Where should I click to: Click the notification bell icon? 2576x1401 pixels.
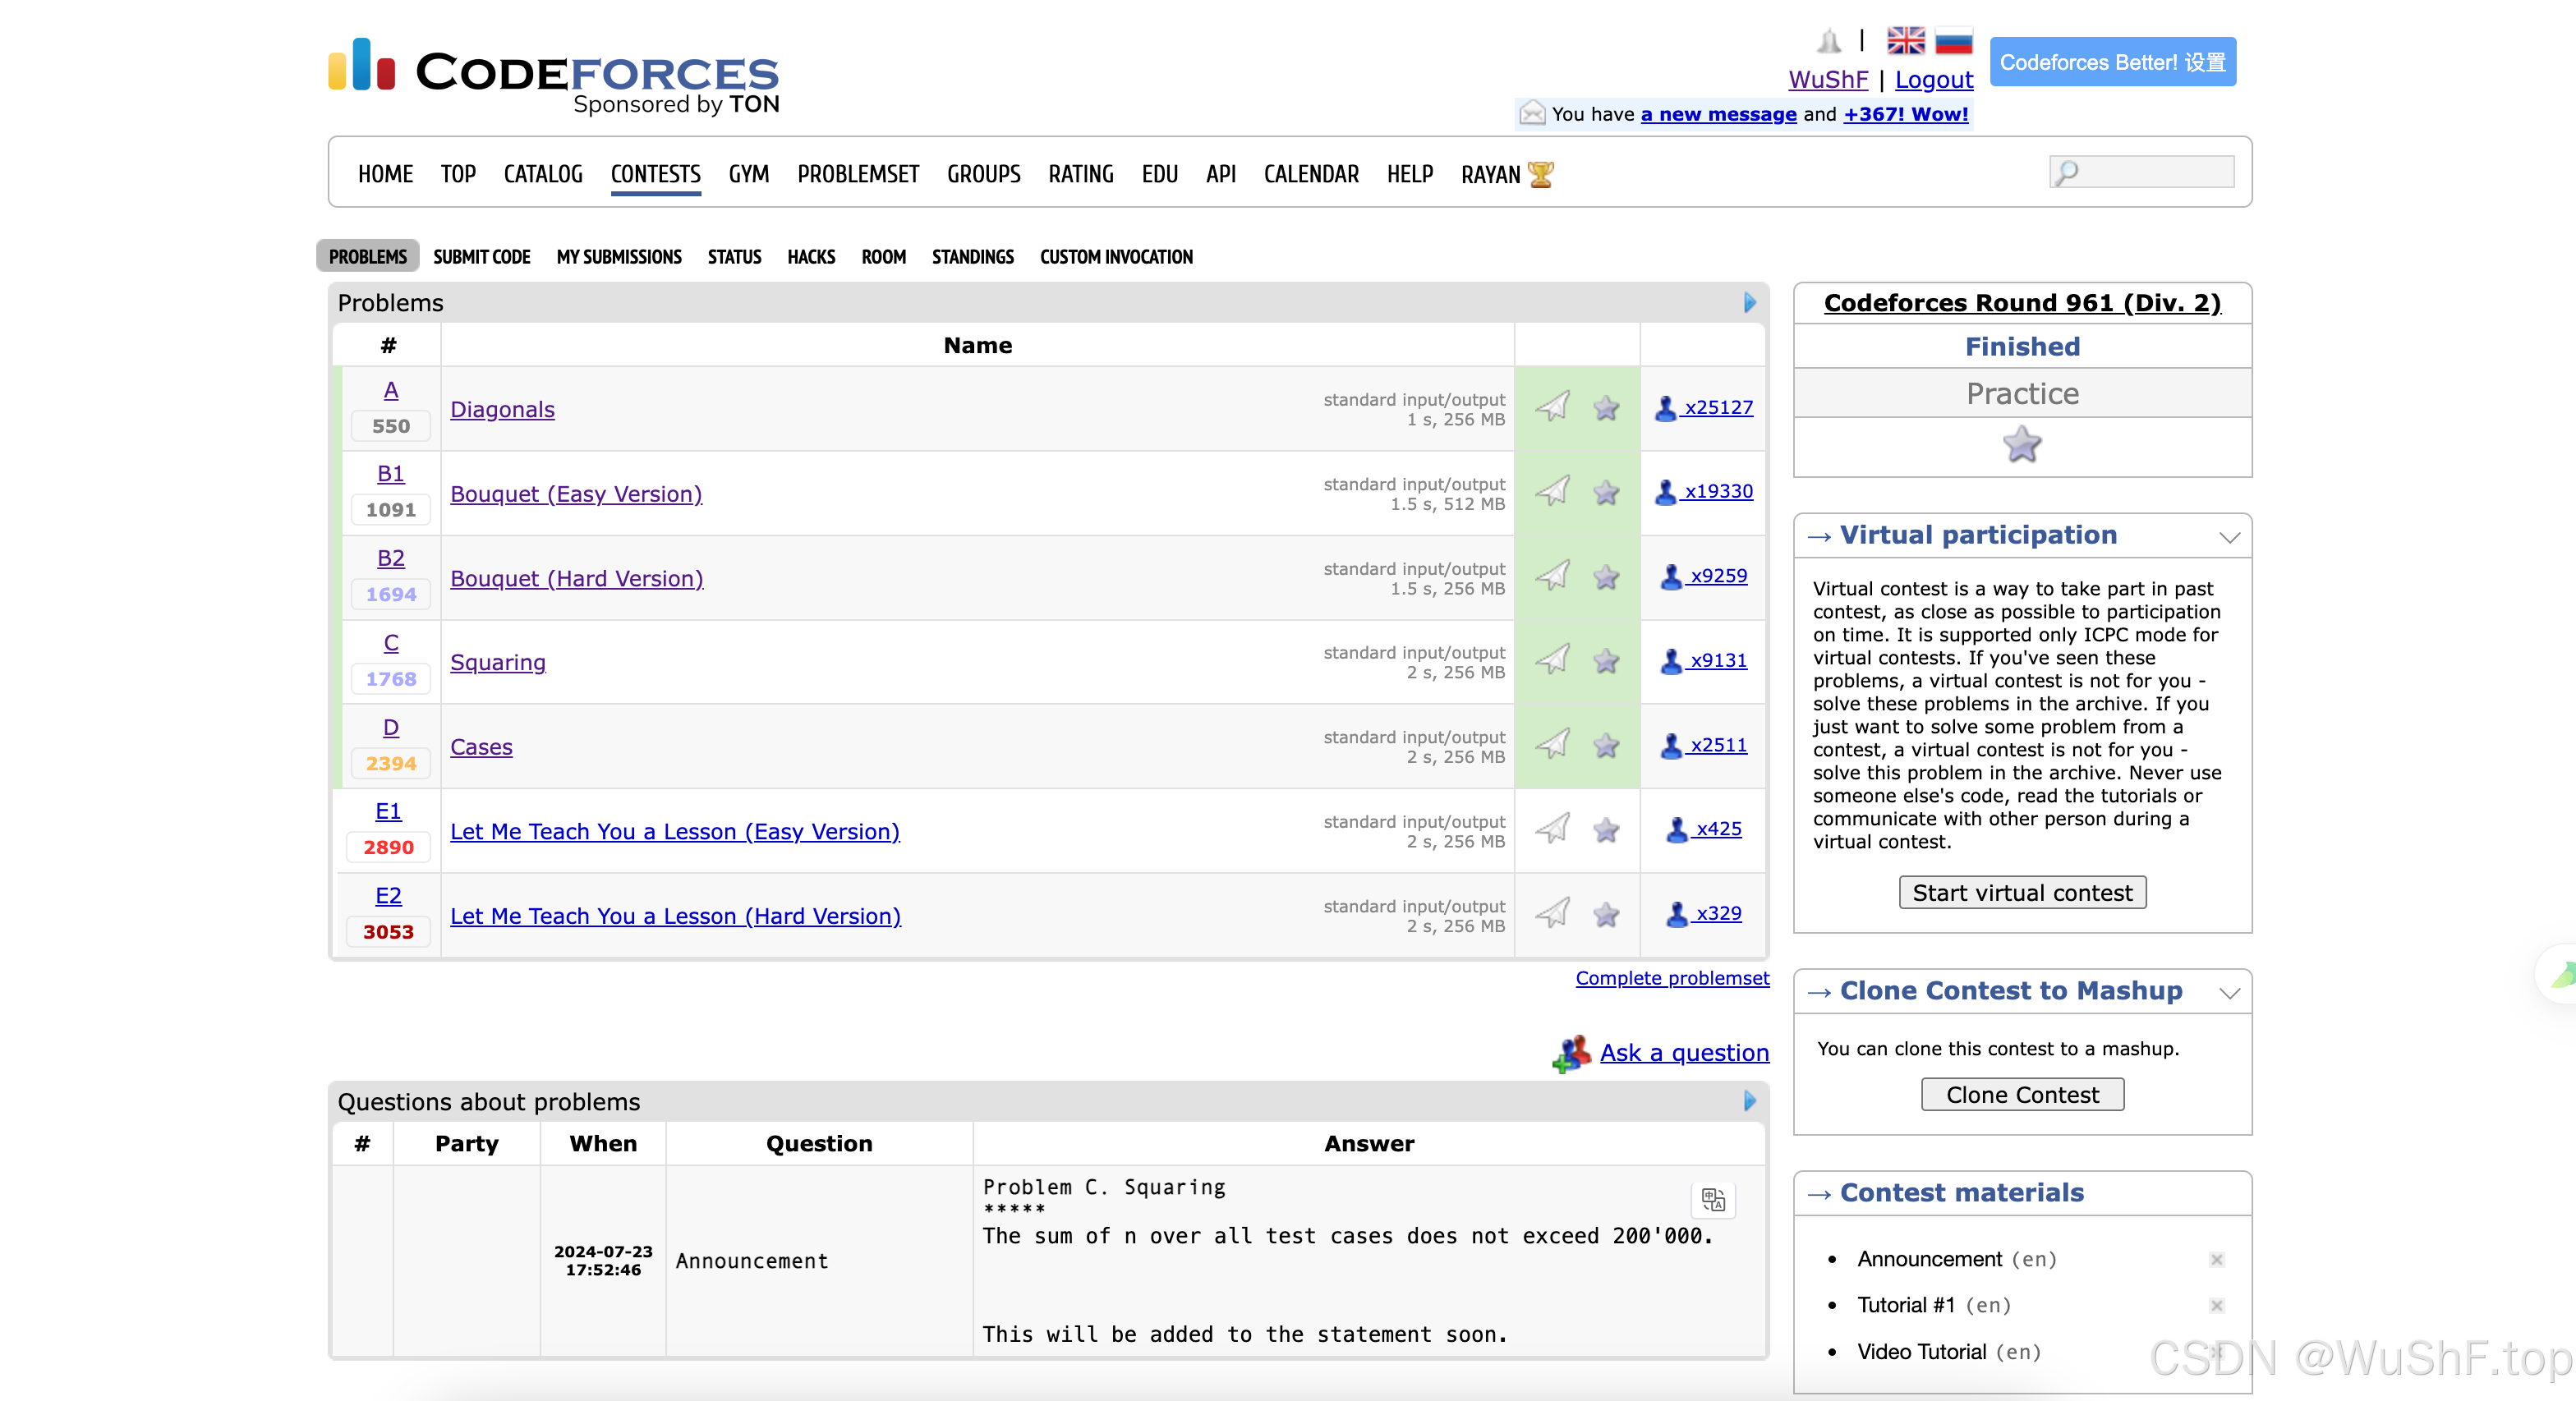[x=1829, y=41]
